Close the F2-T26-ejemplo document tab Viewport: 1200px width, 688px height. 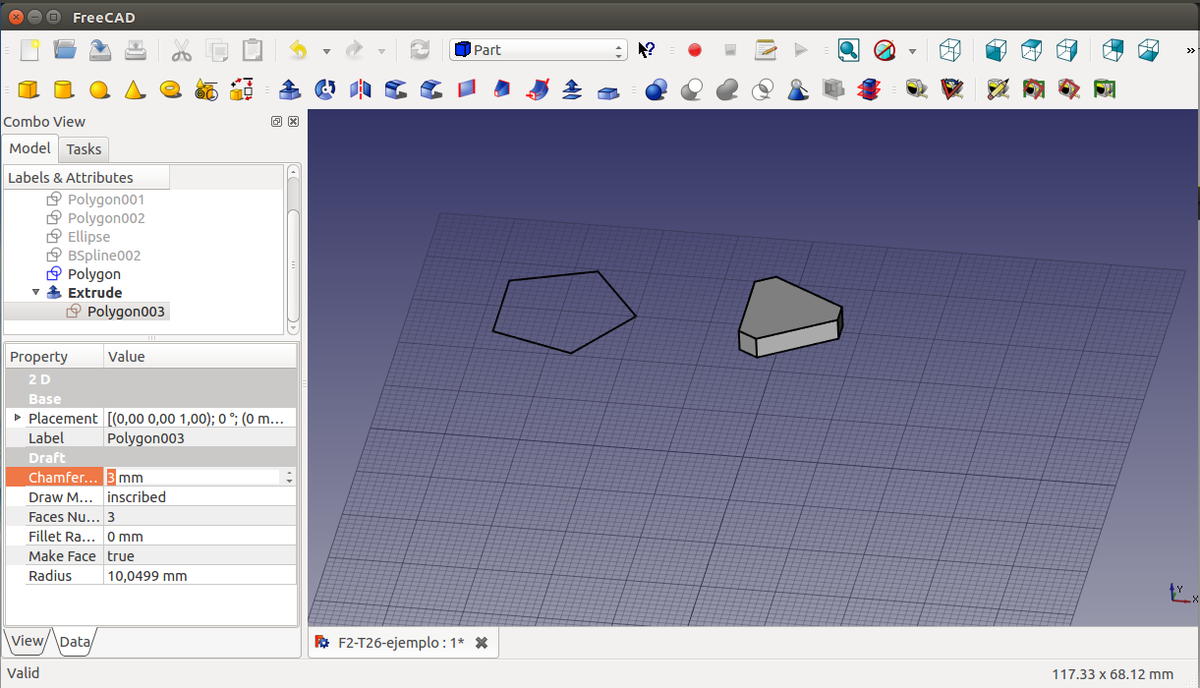(x=481, y=642)
